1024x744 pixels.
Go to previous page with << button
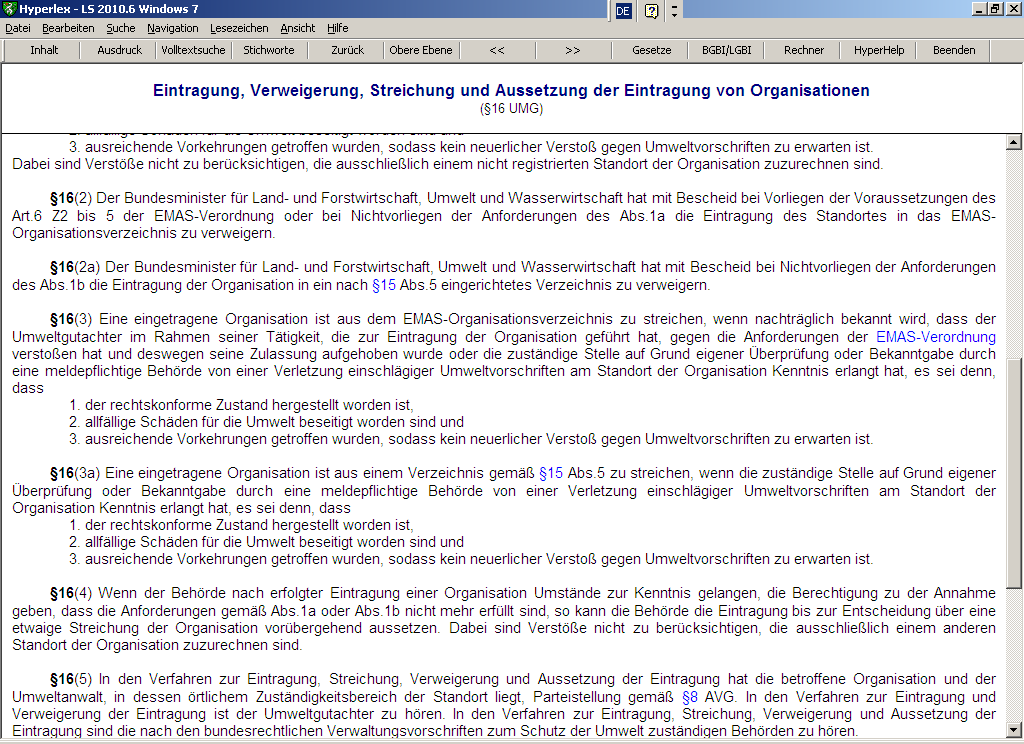497,50
